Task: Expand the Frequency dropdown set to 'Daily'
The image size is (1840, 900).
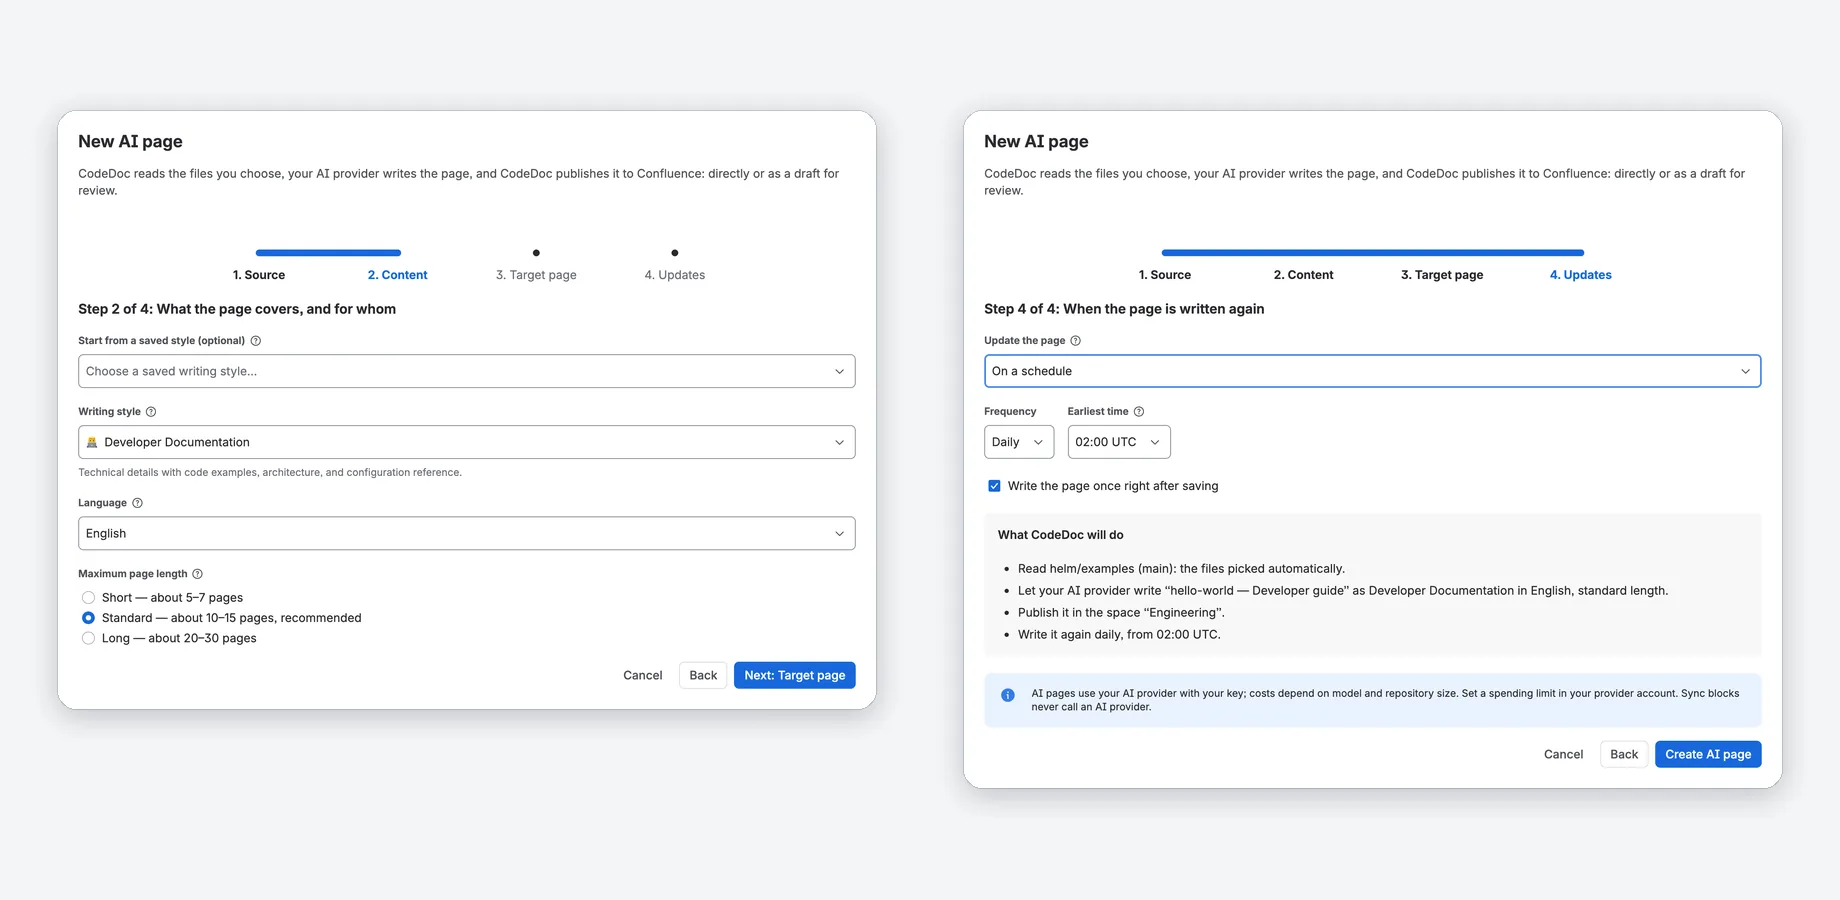Action: [x=1019, y=442]
